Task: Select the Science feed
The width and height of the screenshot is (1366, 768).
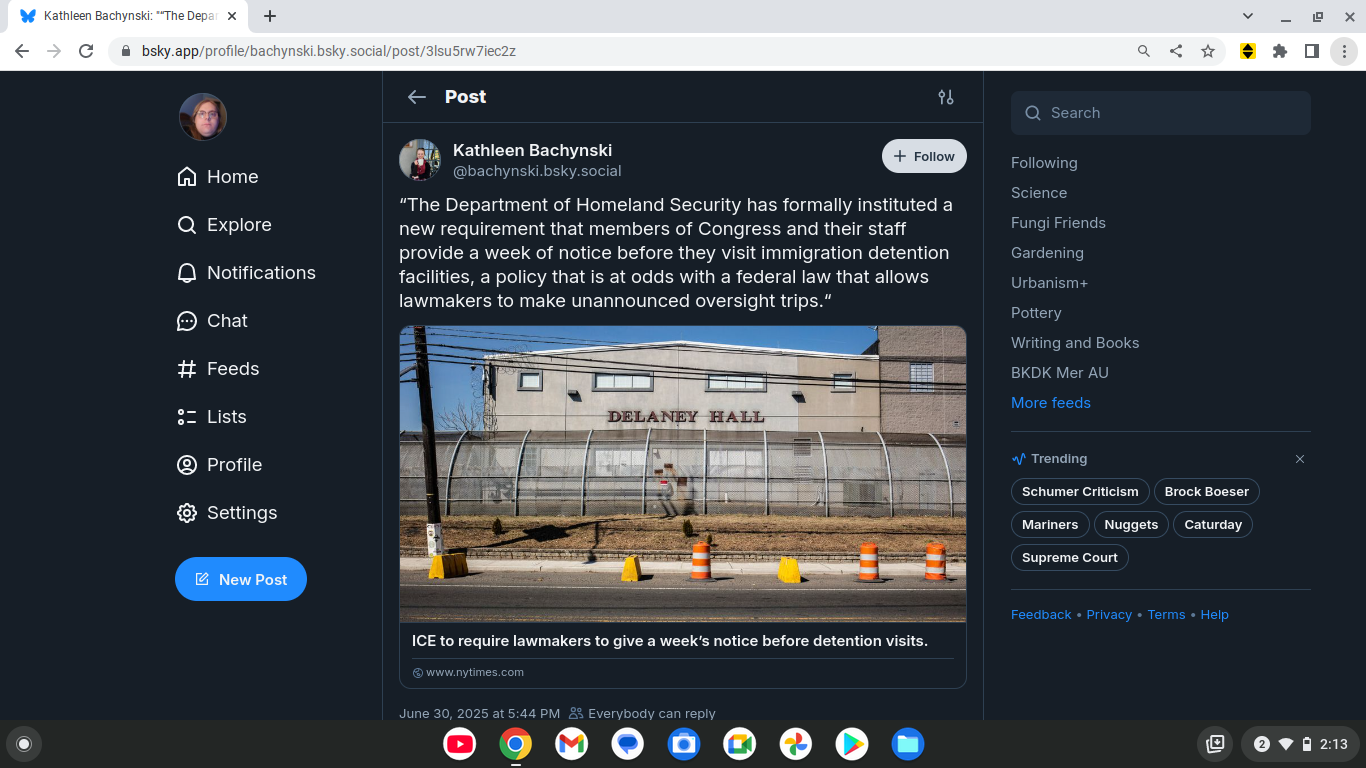Action: tap(1039, 193)
